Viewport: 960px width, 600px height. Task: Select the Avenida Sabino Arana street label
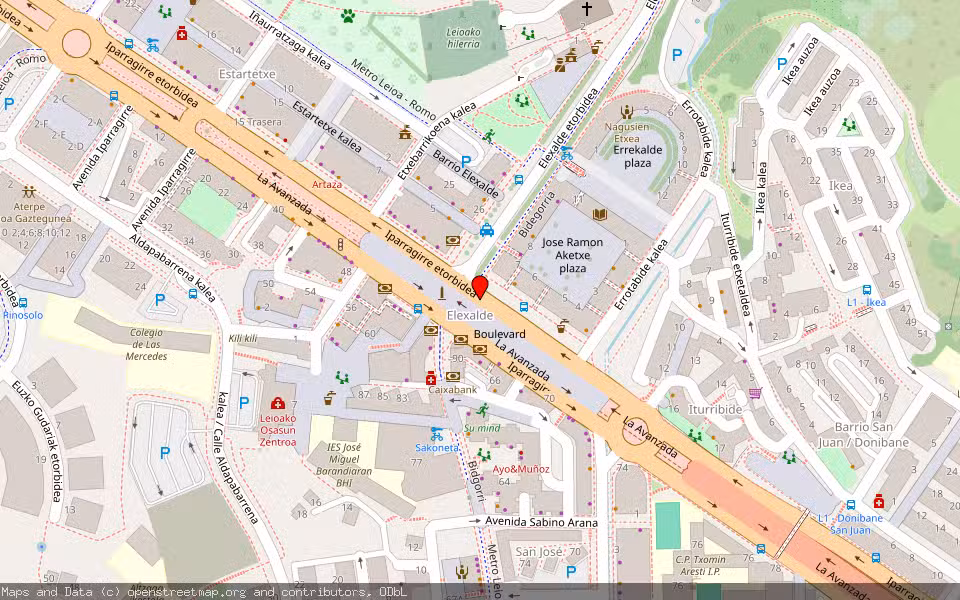[x=541, y=522]
